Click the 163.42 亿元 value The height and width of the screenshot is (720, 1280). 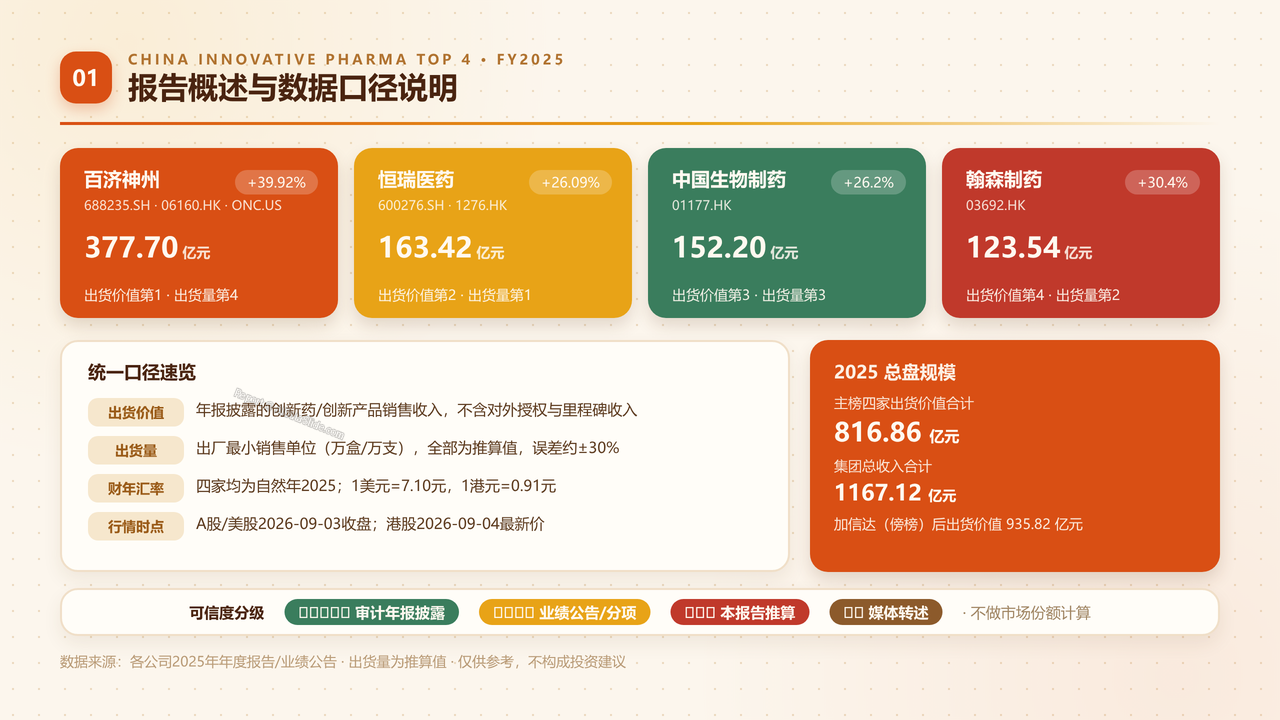coord(441,247)
